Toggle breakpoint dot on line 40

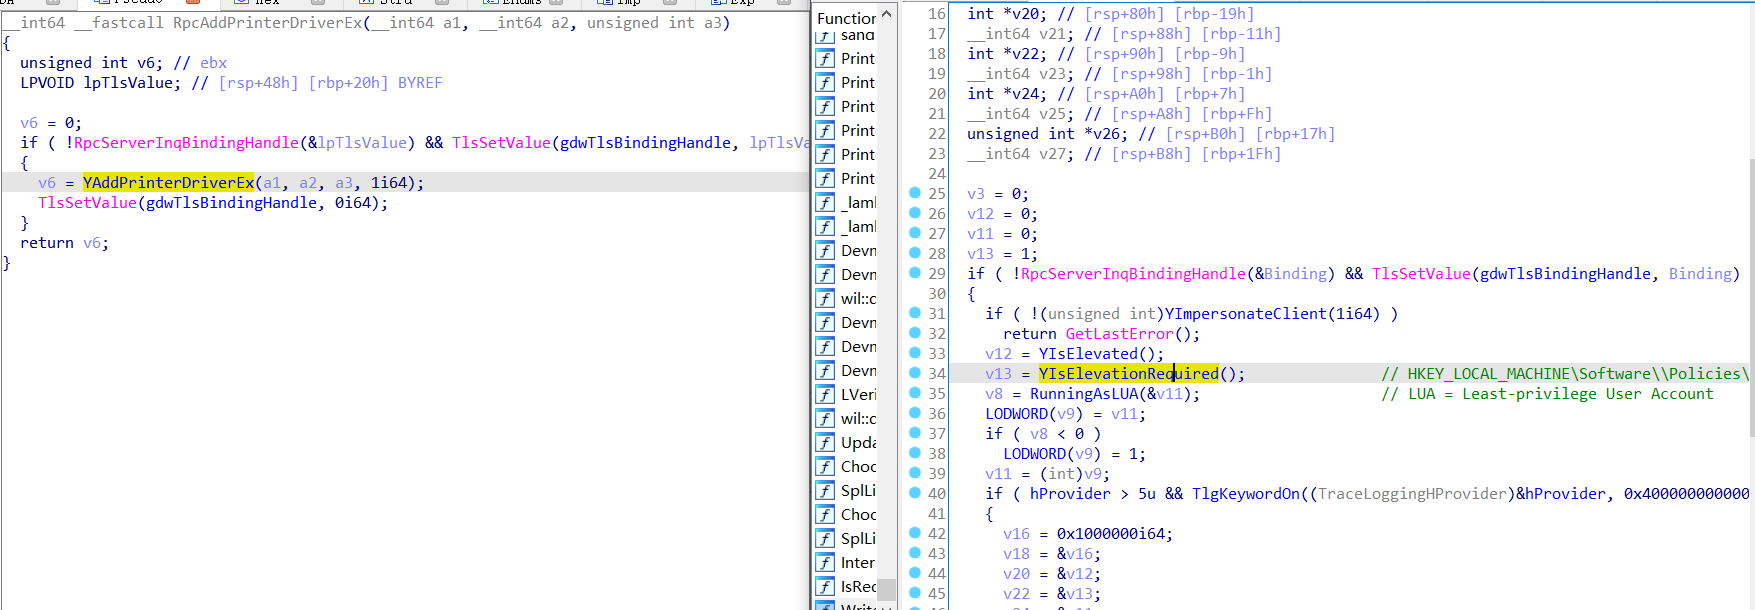(x=914, y=493)
